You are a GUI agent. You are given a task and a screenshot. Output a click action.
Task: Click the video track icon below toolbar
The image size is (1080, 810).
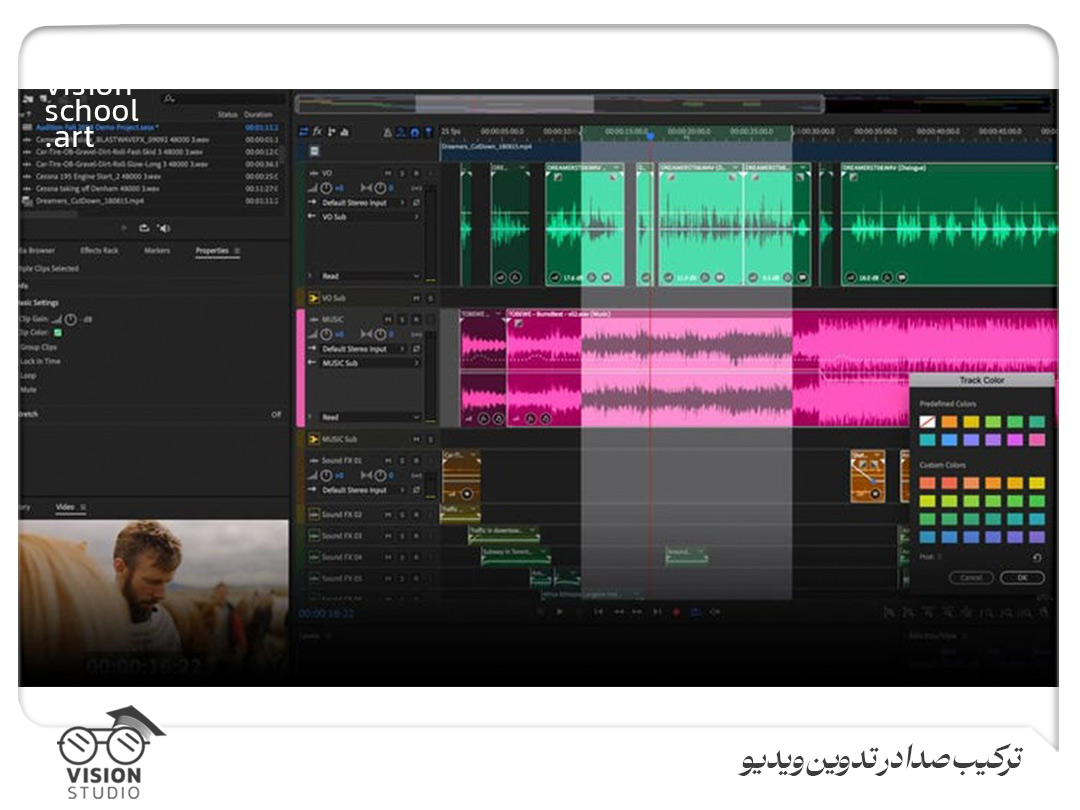click(314, 151)
